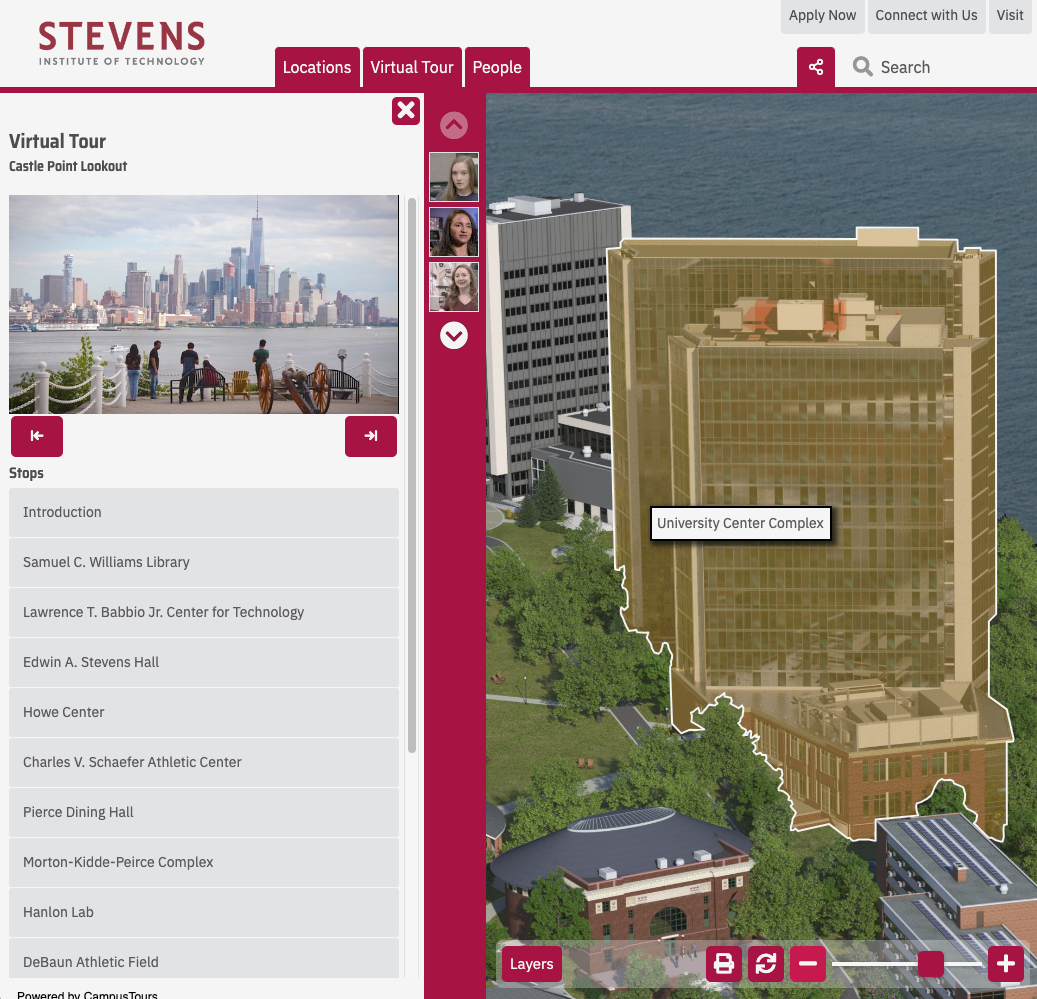Screen dimensions: 1037x999
Task: Adjust the map zoom slider
Action: [x=930, y=964]
